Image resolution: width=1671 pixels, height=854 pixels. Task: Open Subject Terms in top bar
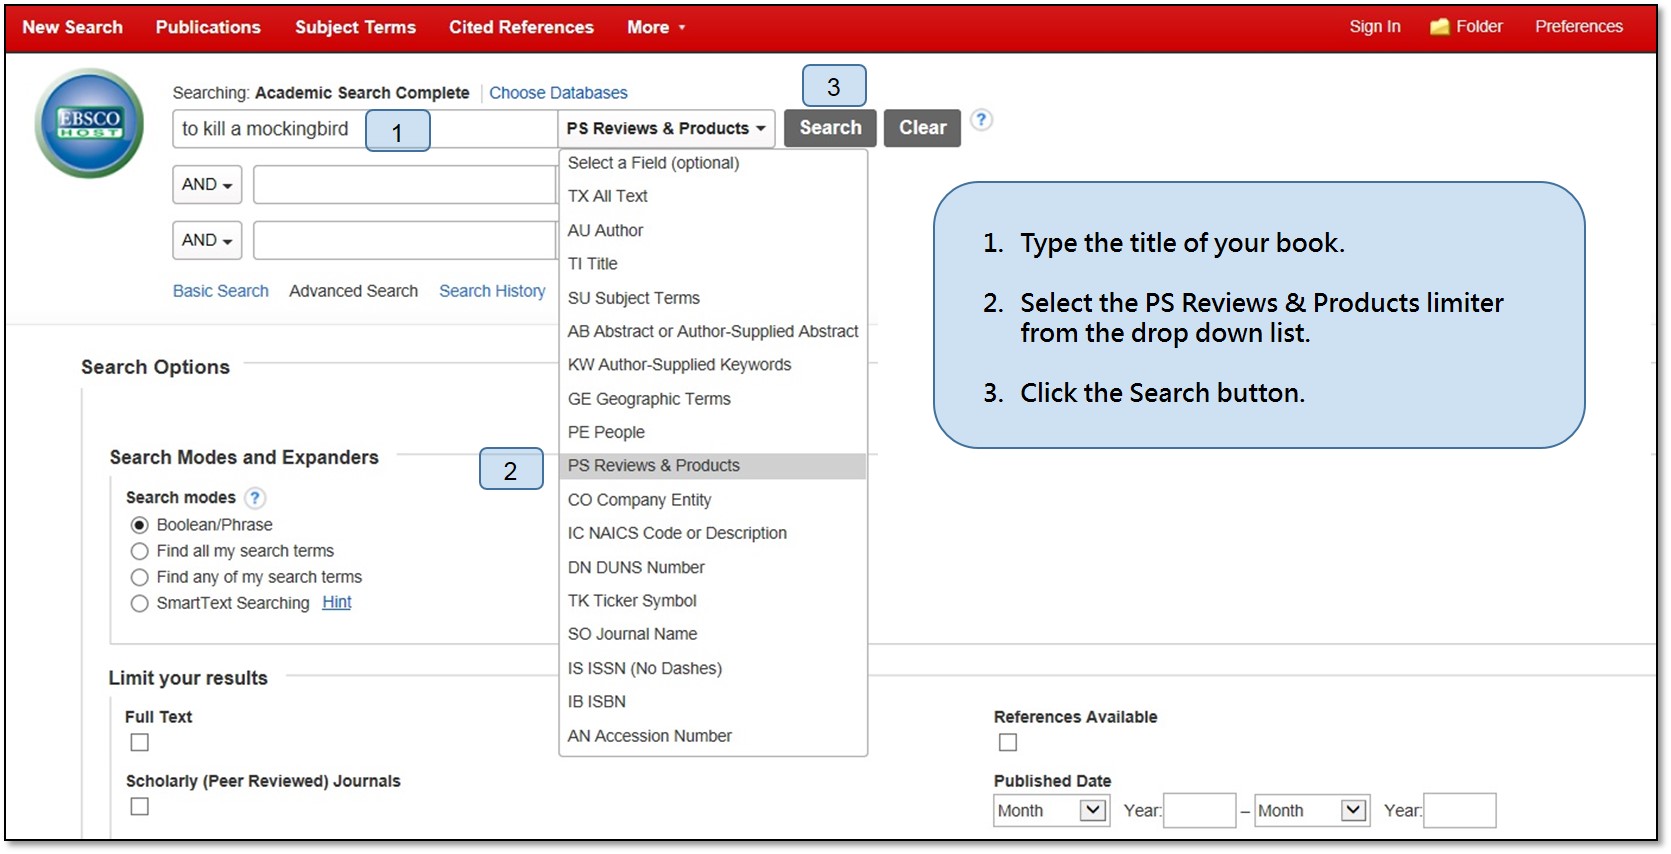(x=355, y=27)
